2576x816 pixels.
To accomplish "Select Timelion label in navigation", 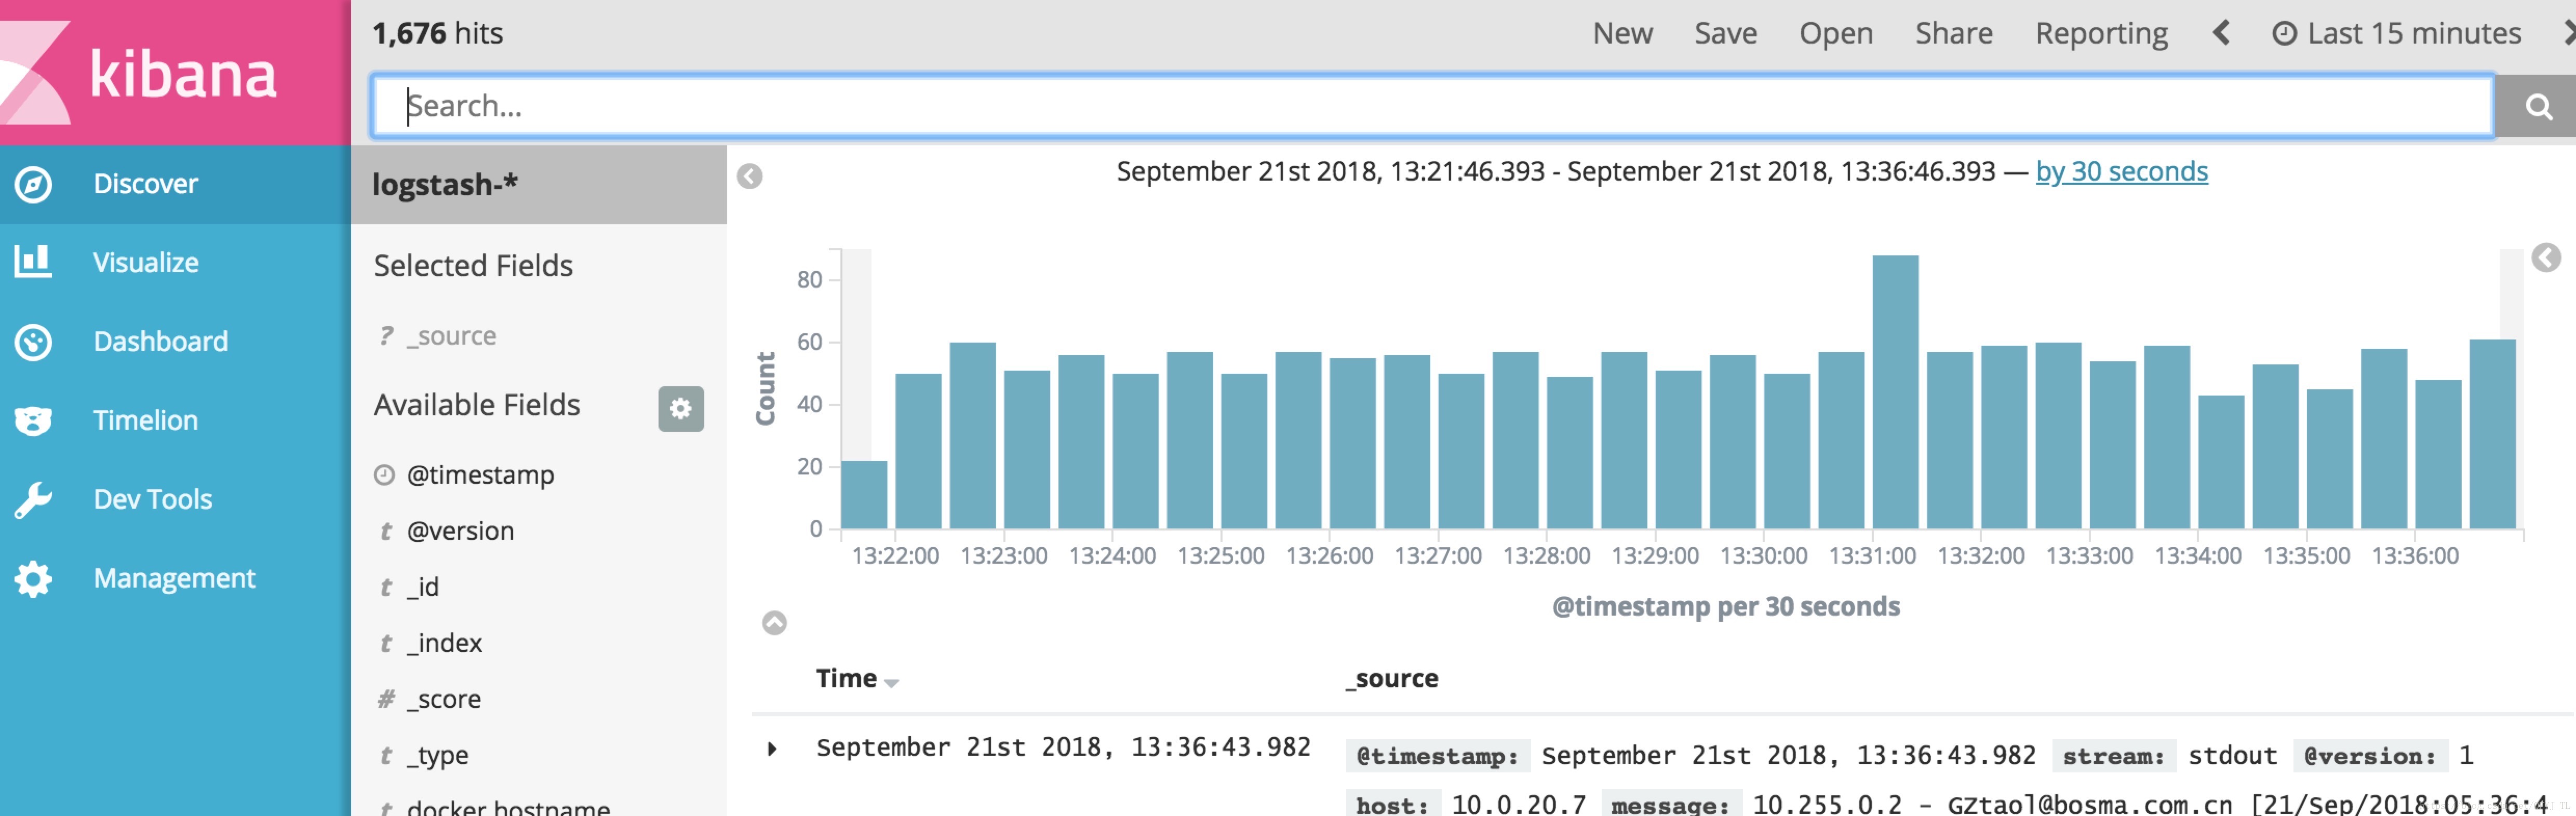I will (146, 421).
